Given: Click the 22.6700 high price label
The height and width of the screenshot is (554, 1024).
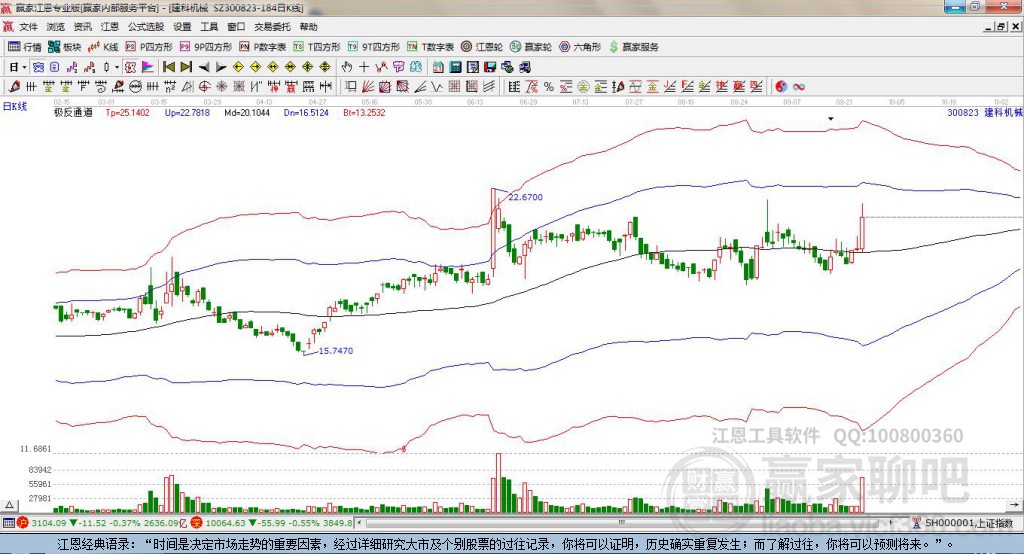Looking at the screenshot, I should (526, 197).
